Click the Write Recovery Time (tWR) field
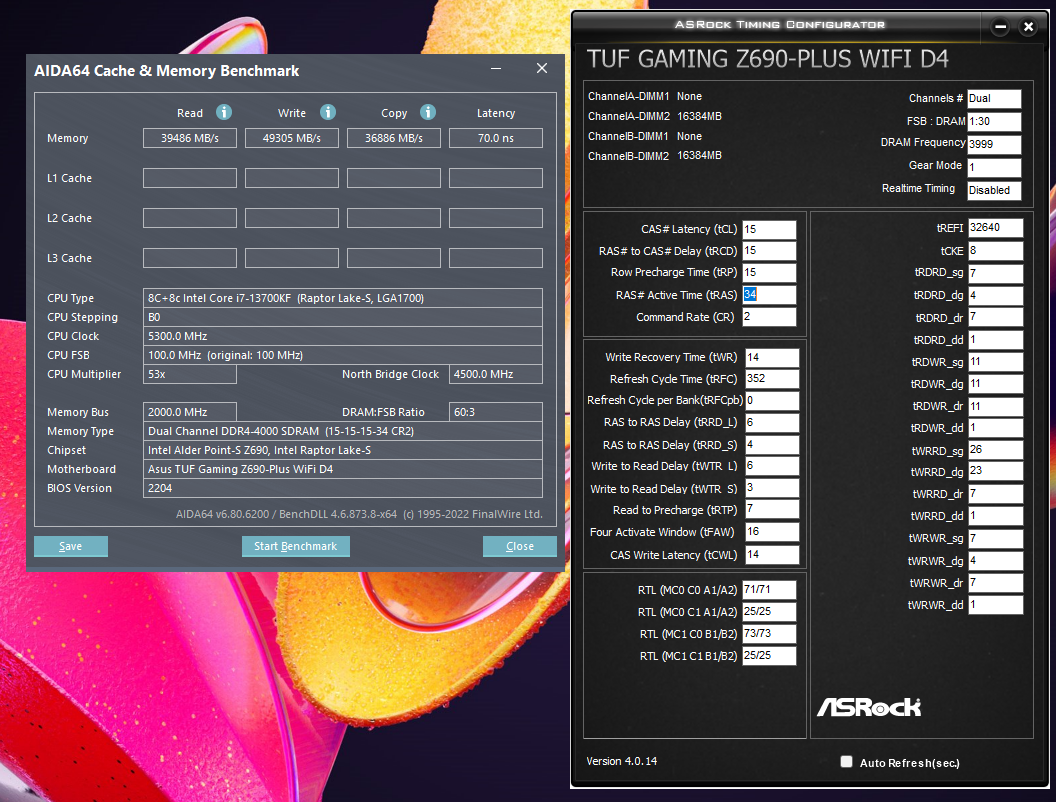The image size is (1056, 802). [772, 358]
